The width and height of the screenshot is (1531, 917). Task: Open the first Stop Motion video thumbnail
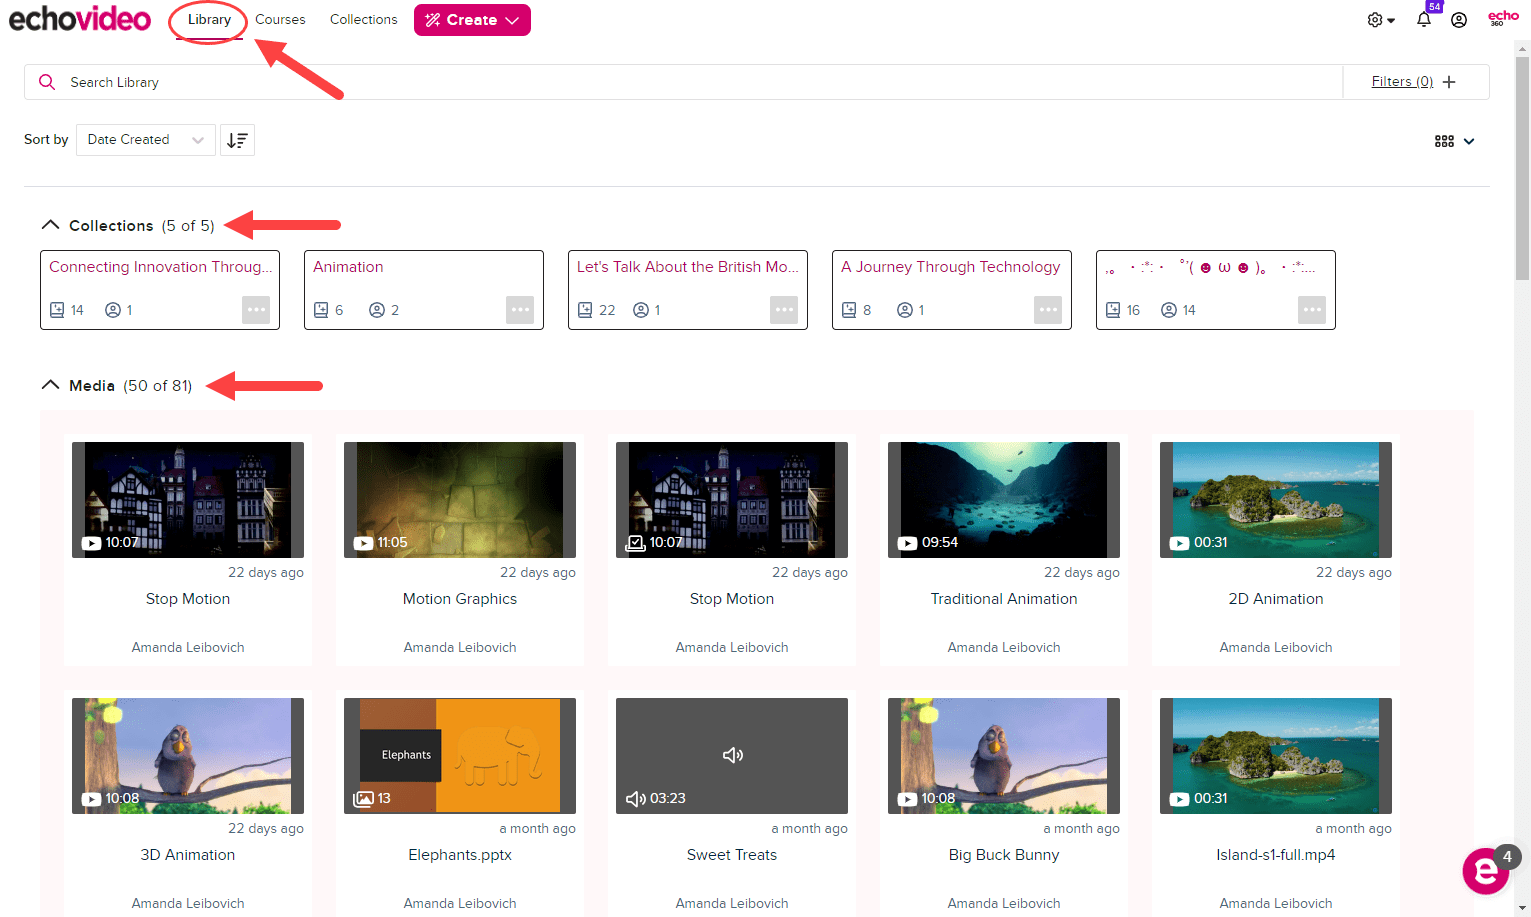pos(188,500)
